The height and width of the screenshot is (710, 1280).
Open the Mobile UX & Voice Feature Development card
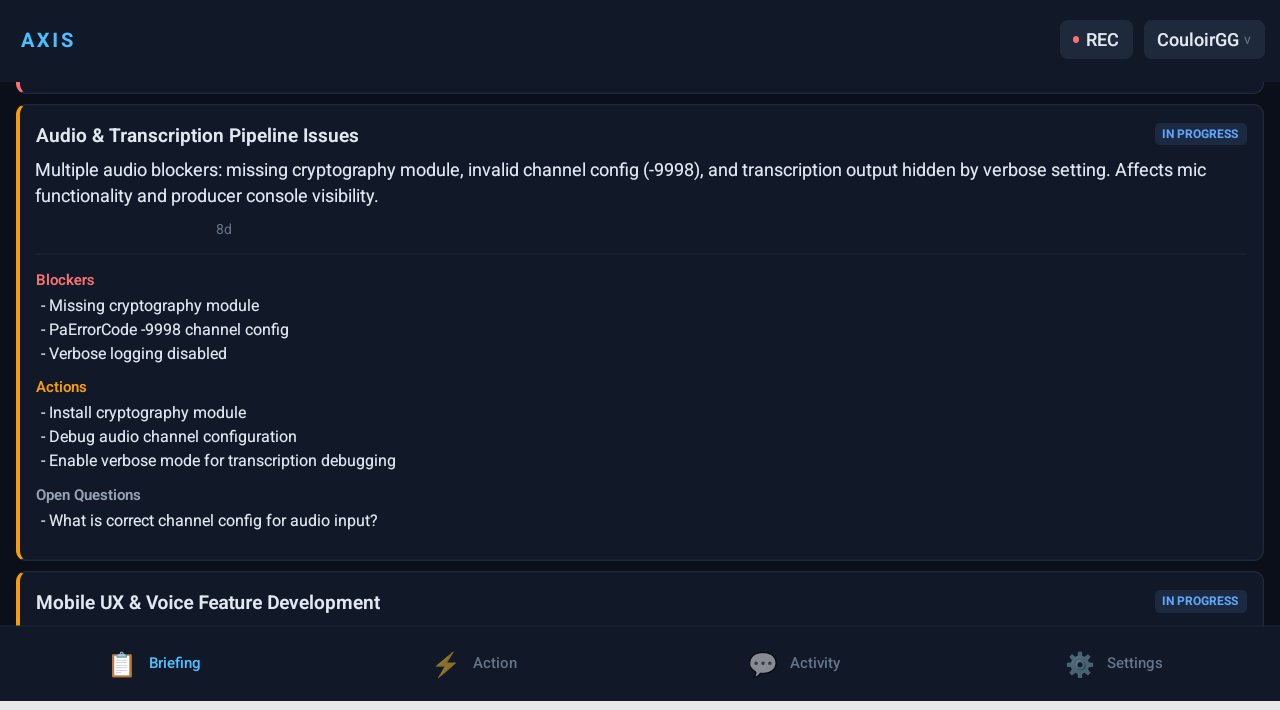coord(208,603)
